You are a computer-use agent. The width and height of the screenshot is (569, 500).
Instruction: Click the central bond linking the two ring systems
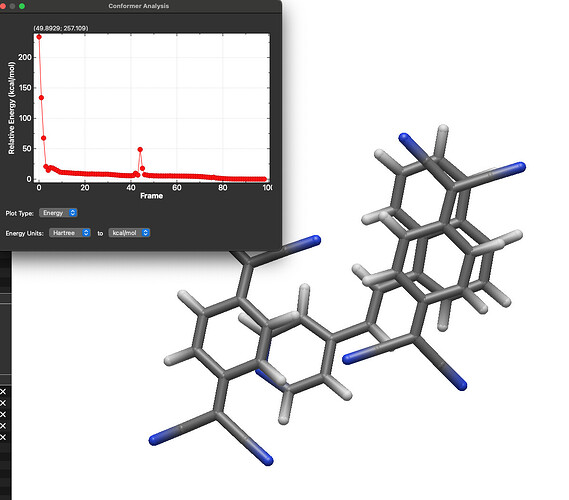coord(350,331)
